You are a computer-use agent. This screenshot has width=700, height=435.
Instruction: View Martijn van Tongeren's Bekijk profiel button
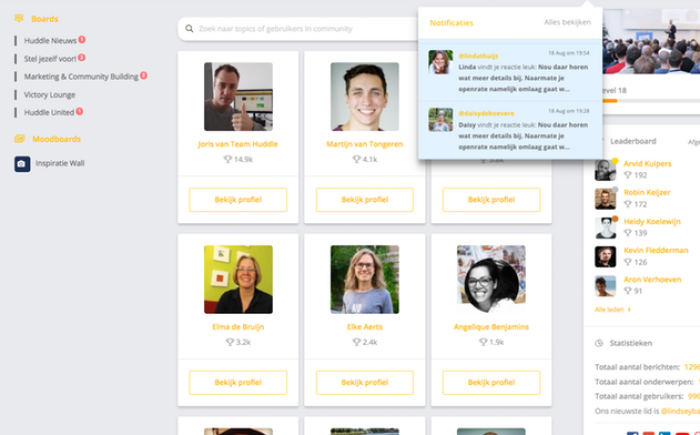pyautogui.click(x=365, y=200)
